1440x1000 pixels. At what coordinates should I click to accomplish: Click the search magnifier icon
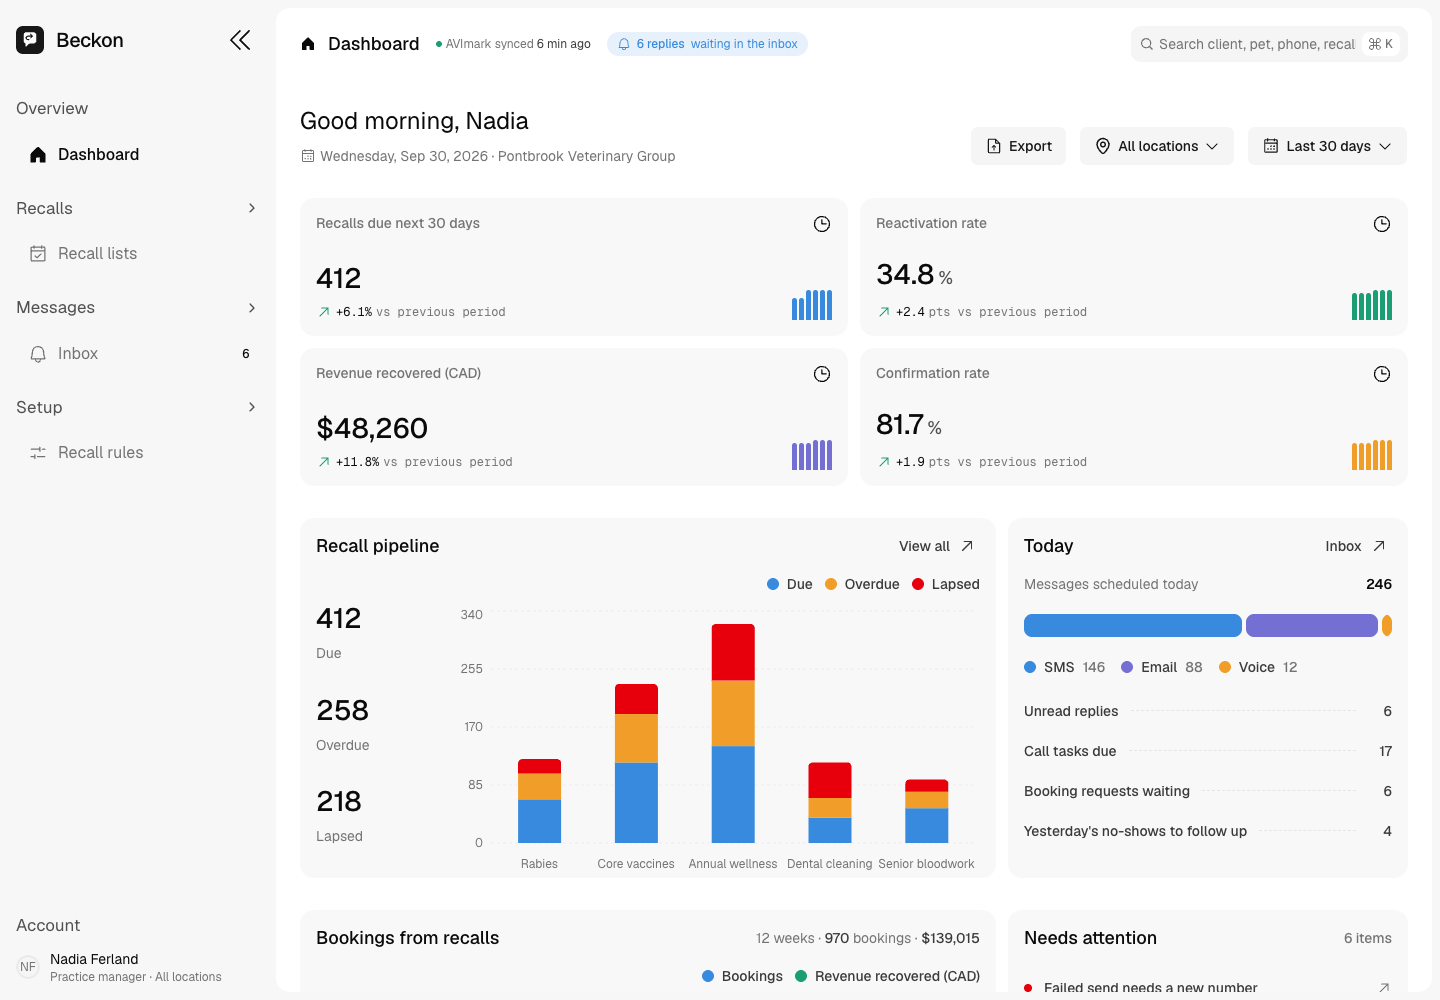[1147, 44]
